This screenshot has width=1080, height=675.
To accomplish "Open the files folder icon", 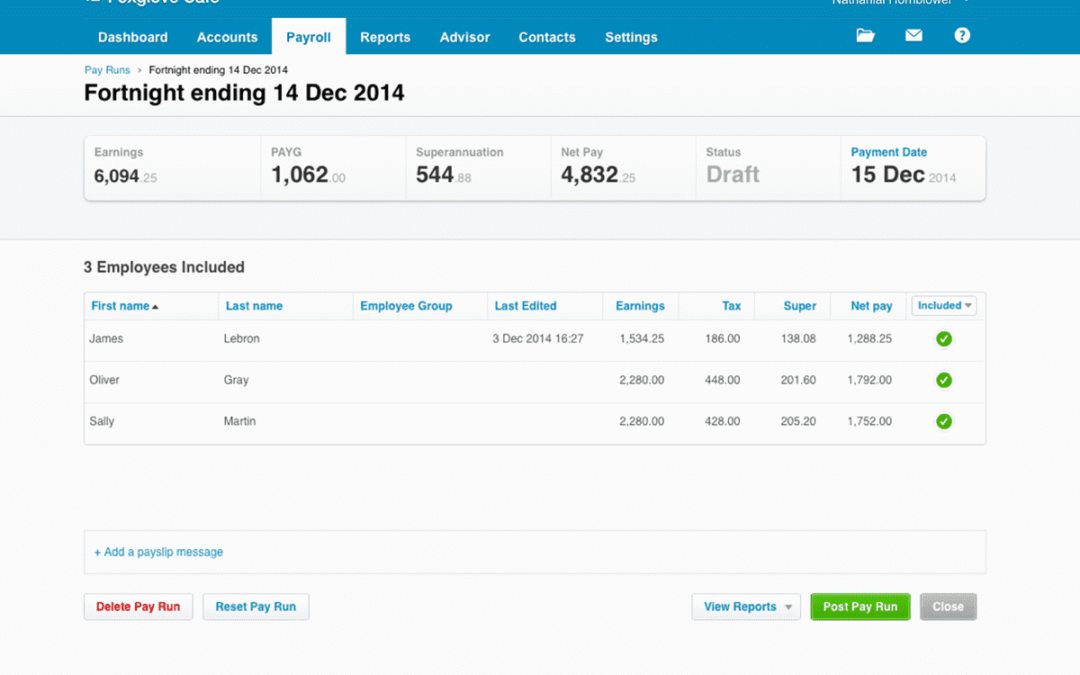I will [x=865, y=36].
